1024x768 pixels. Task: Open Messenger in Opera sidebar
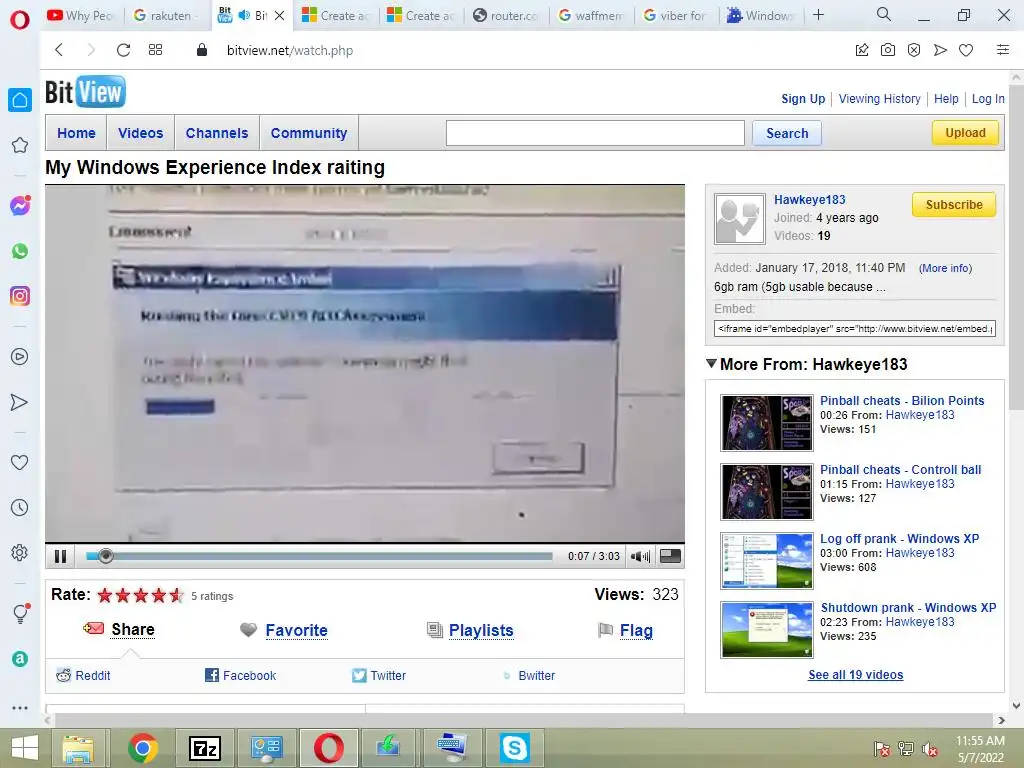click(x=20, y=206)
